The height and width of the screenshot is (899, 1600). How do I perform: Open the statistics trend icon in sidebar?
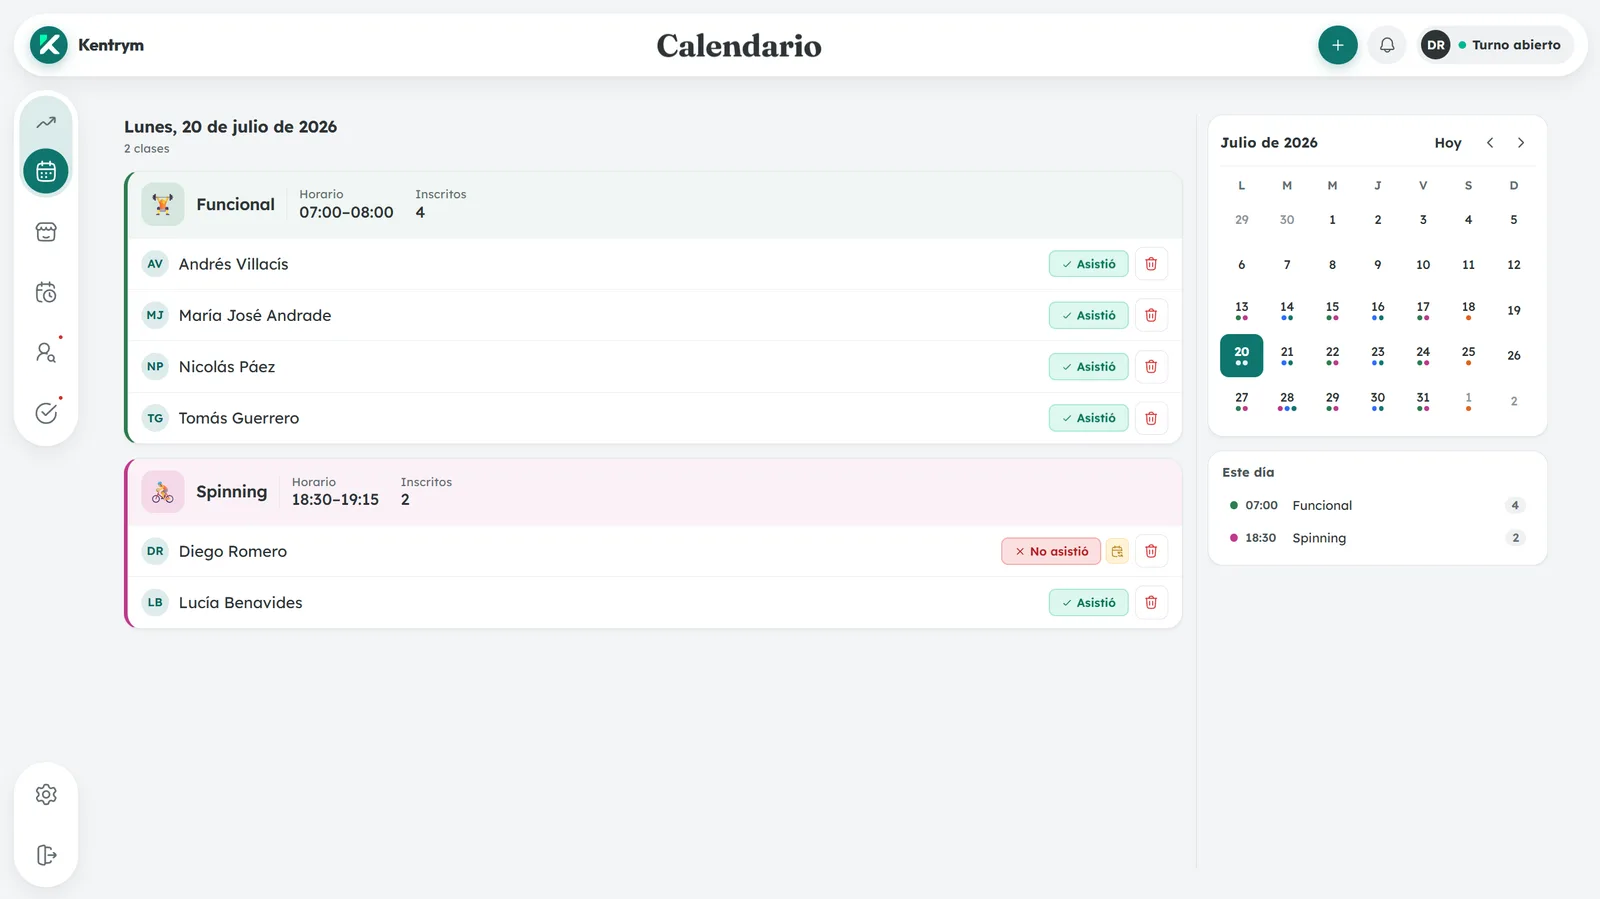46,123
